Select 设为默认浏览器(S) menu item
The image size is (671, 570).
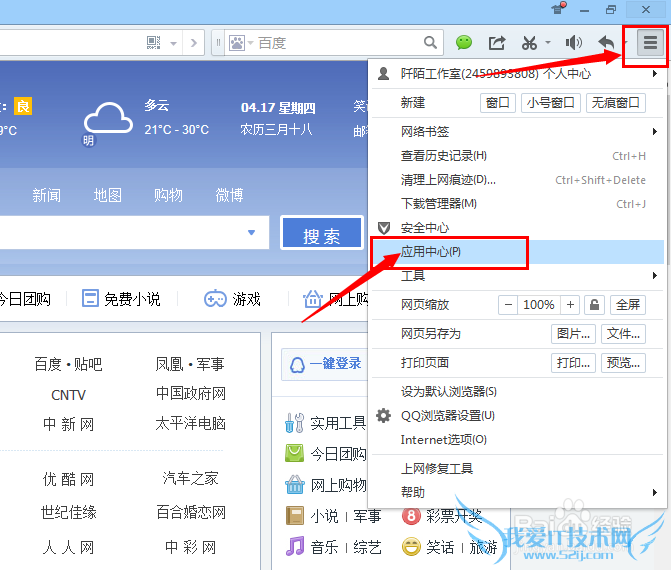[517, 392]
